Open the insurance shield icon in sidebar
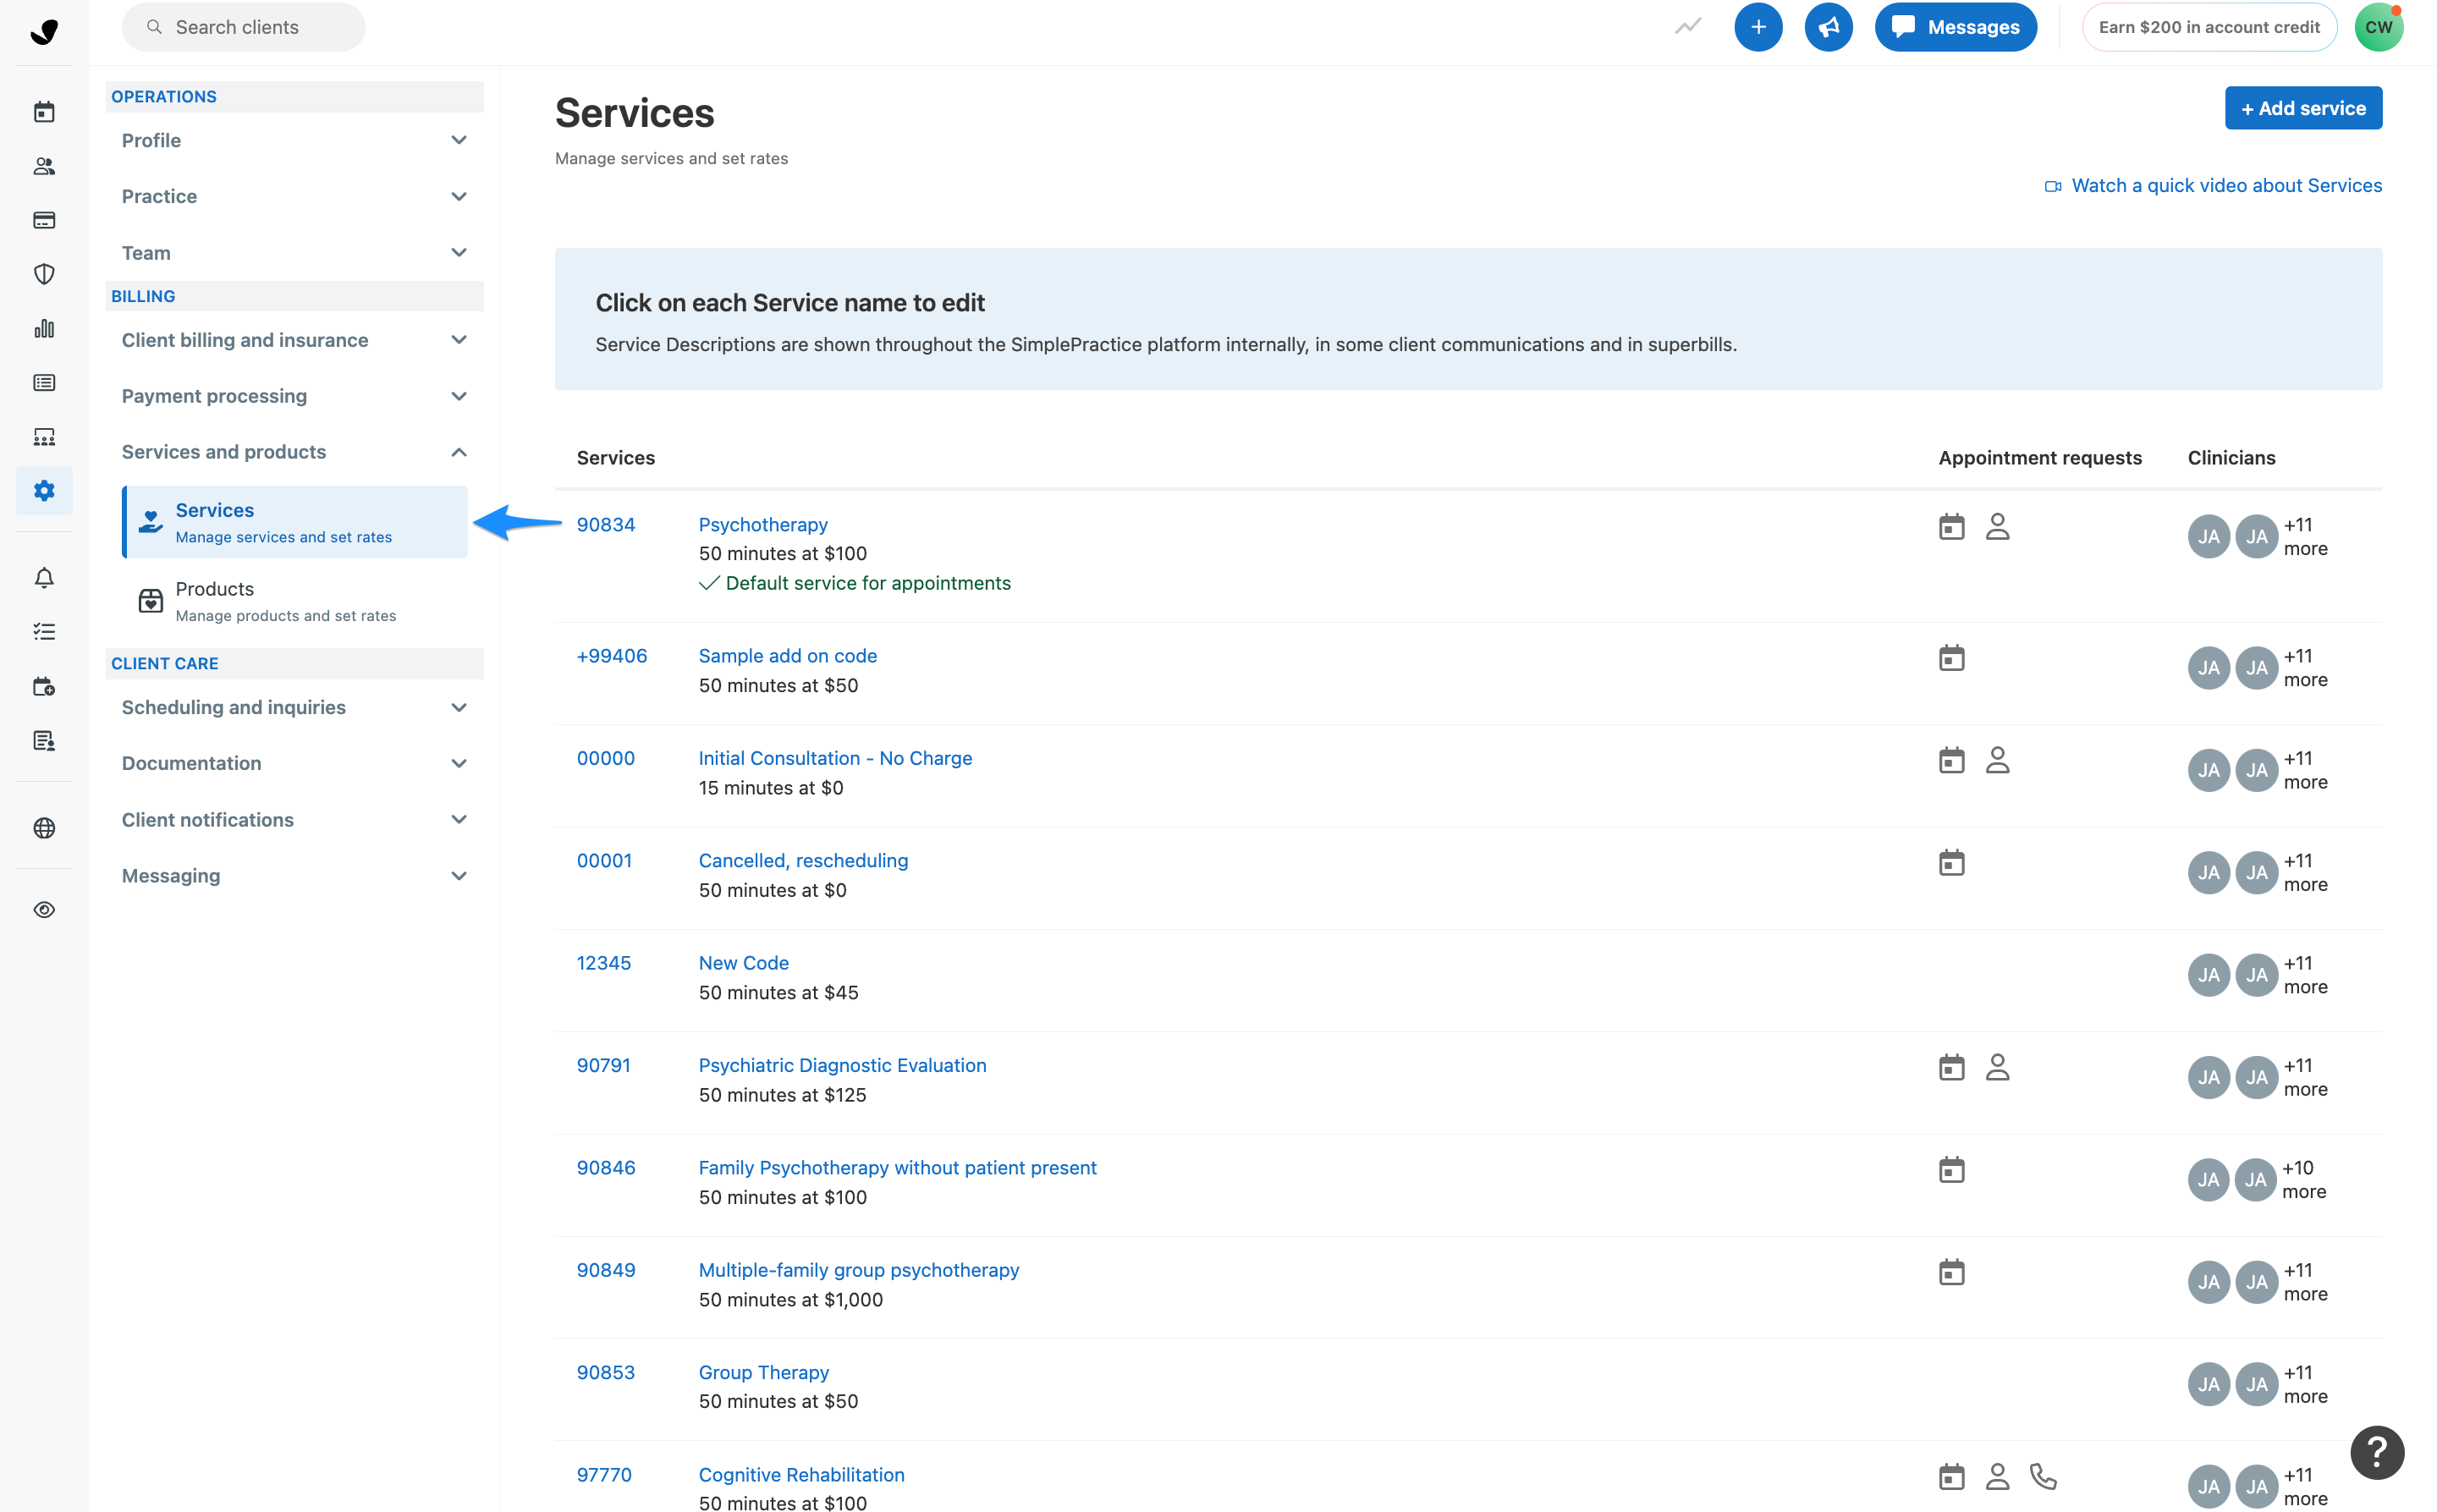2437x1512 pixels. [44, 274]
